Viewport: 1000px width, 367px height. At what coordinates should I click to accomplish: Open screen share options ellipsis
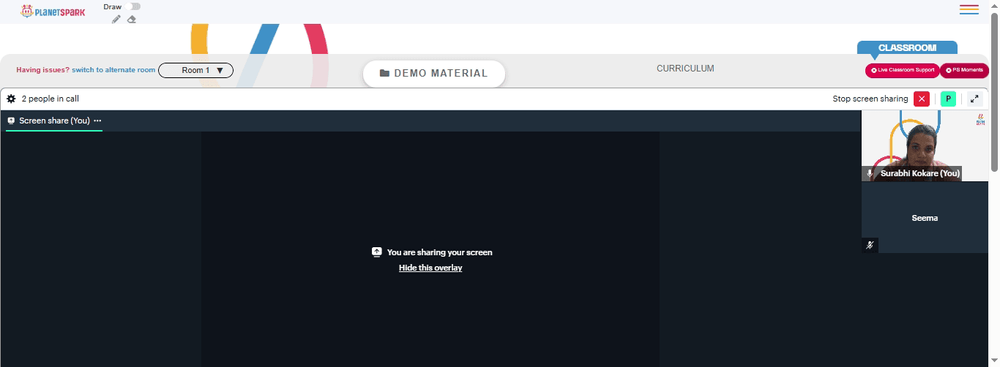(98, 121)
